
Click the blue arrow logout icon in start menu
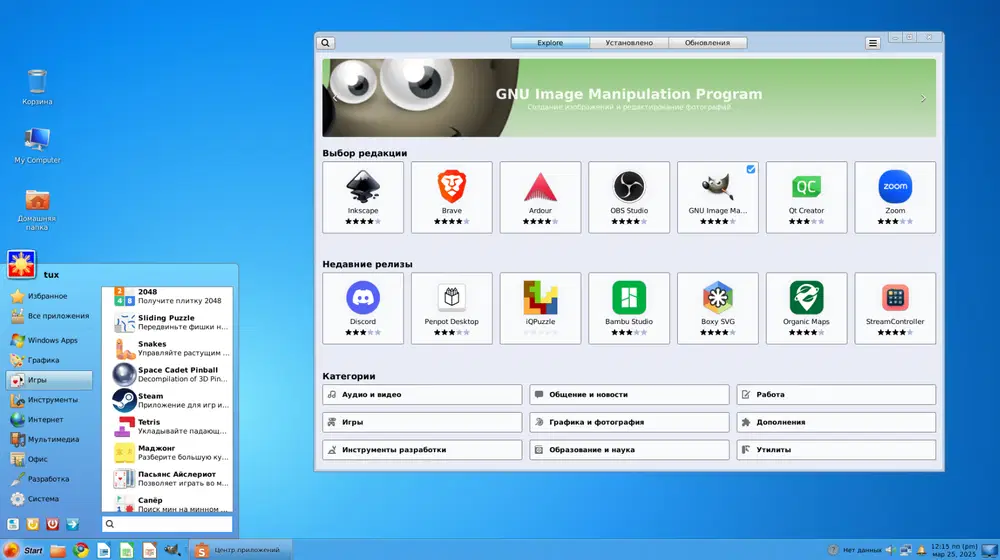pyautogui.click(x=73, y=524)
